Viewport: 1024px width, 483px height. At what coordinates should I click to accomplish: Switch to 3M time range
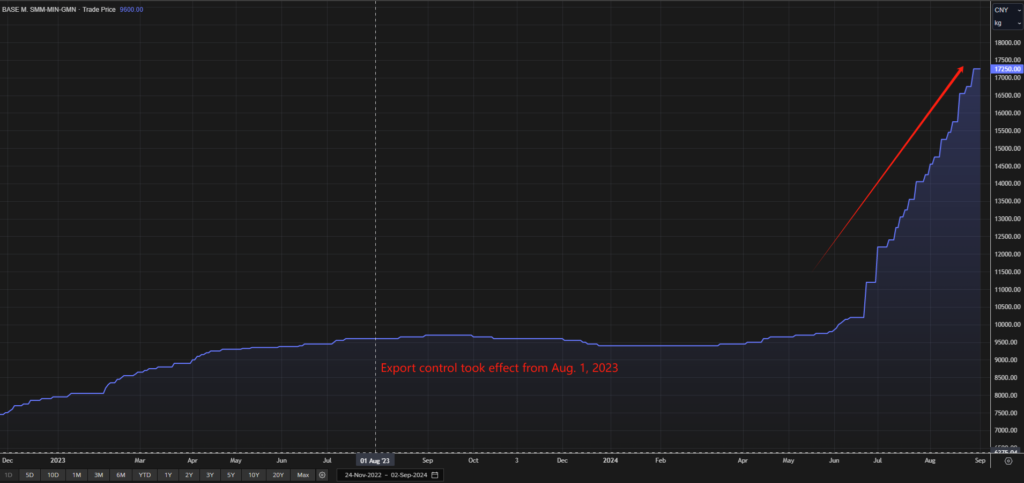pos(99,475)
